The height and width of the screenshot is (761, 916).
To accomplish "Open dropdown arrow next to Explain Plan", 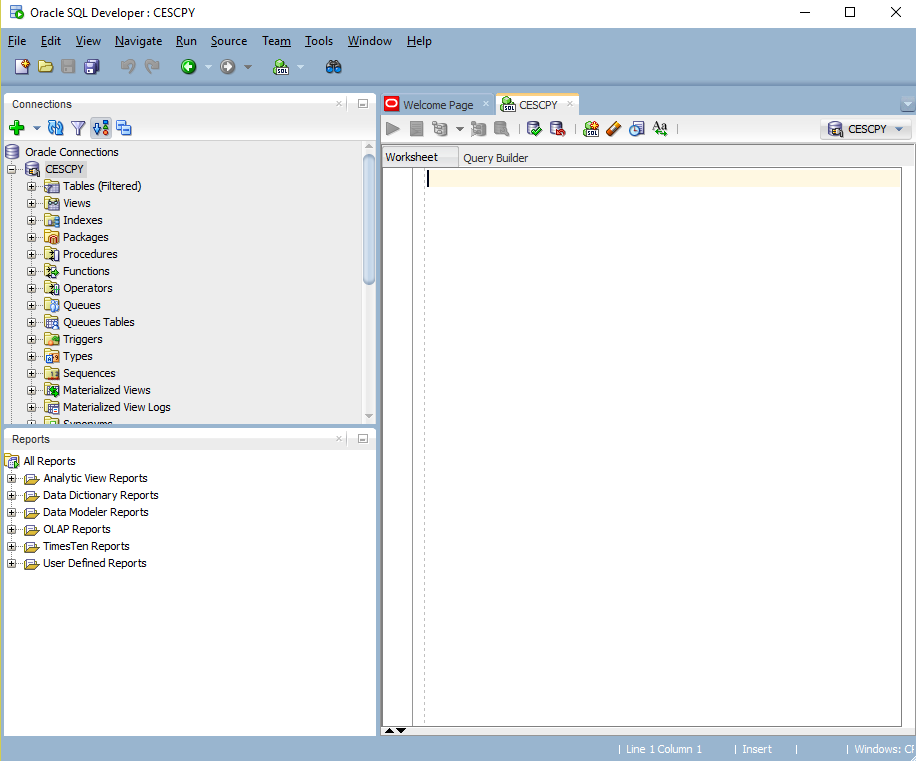I will (460, 129).
